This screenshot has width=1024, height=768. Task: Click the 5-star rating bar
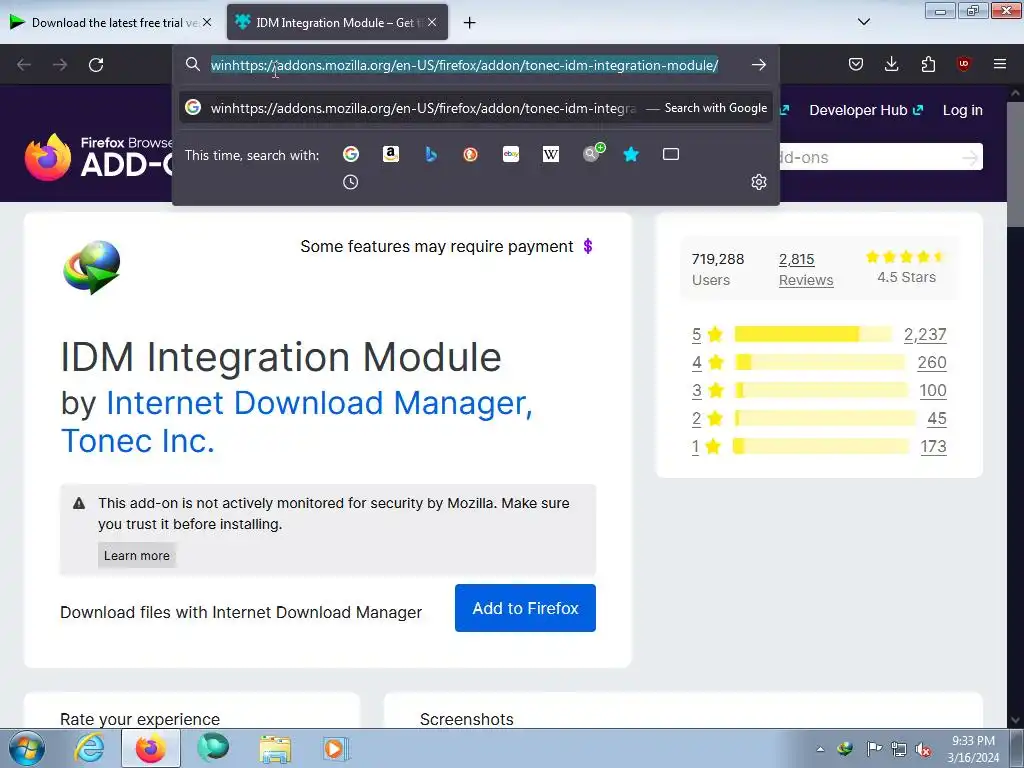[813, 334]
